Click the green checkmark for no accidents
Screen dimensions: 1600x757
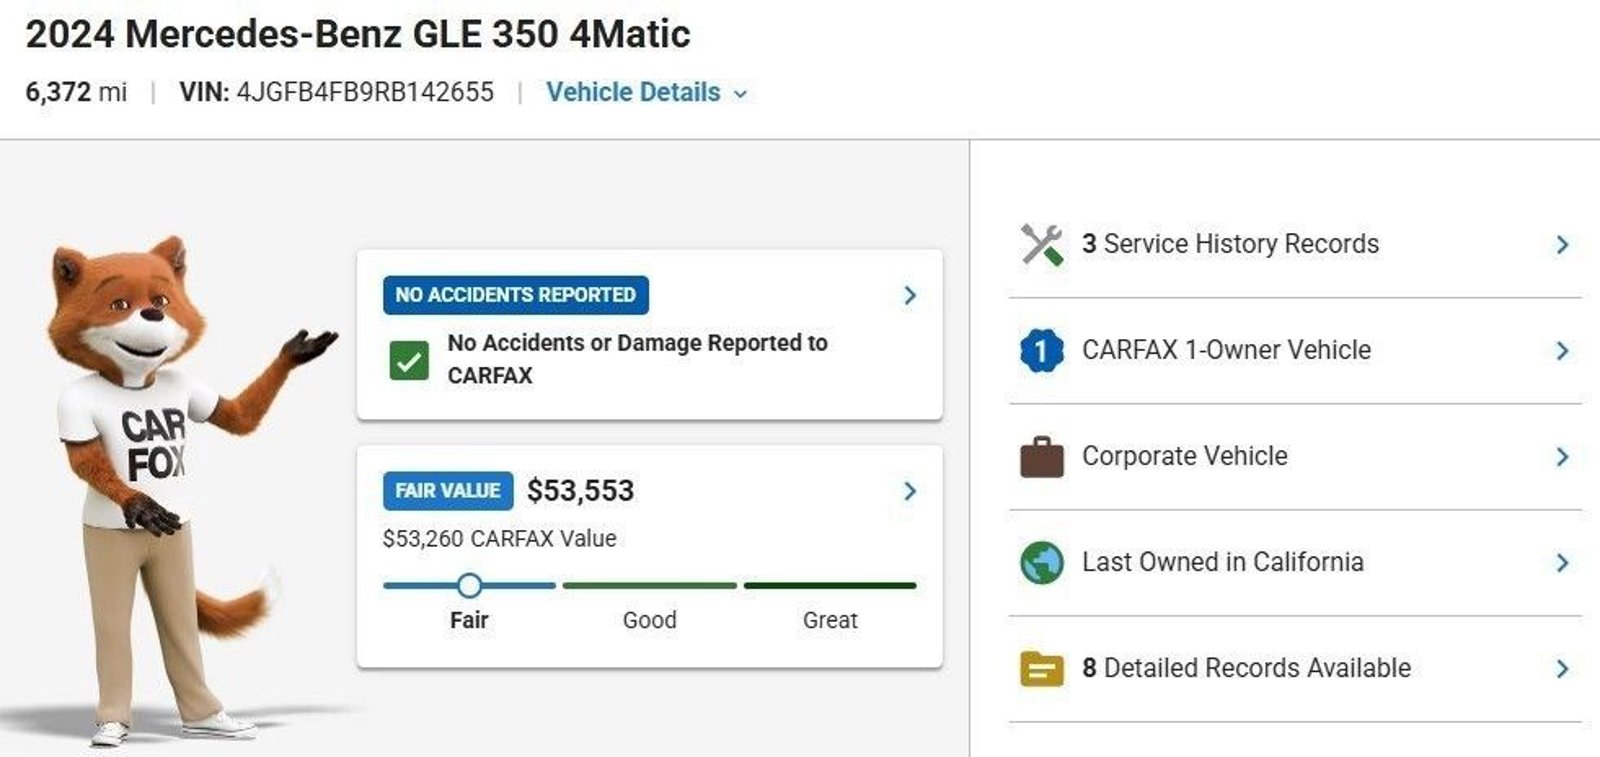[x=409, y=361]
